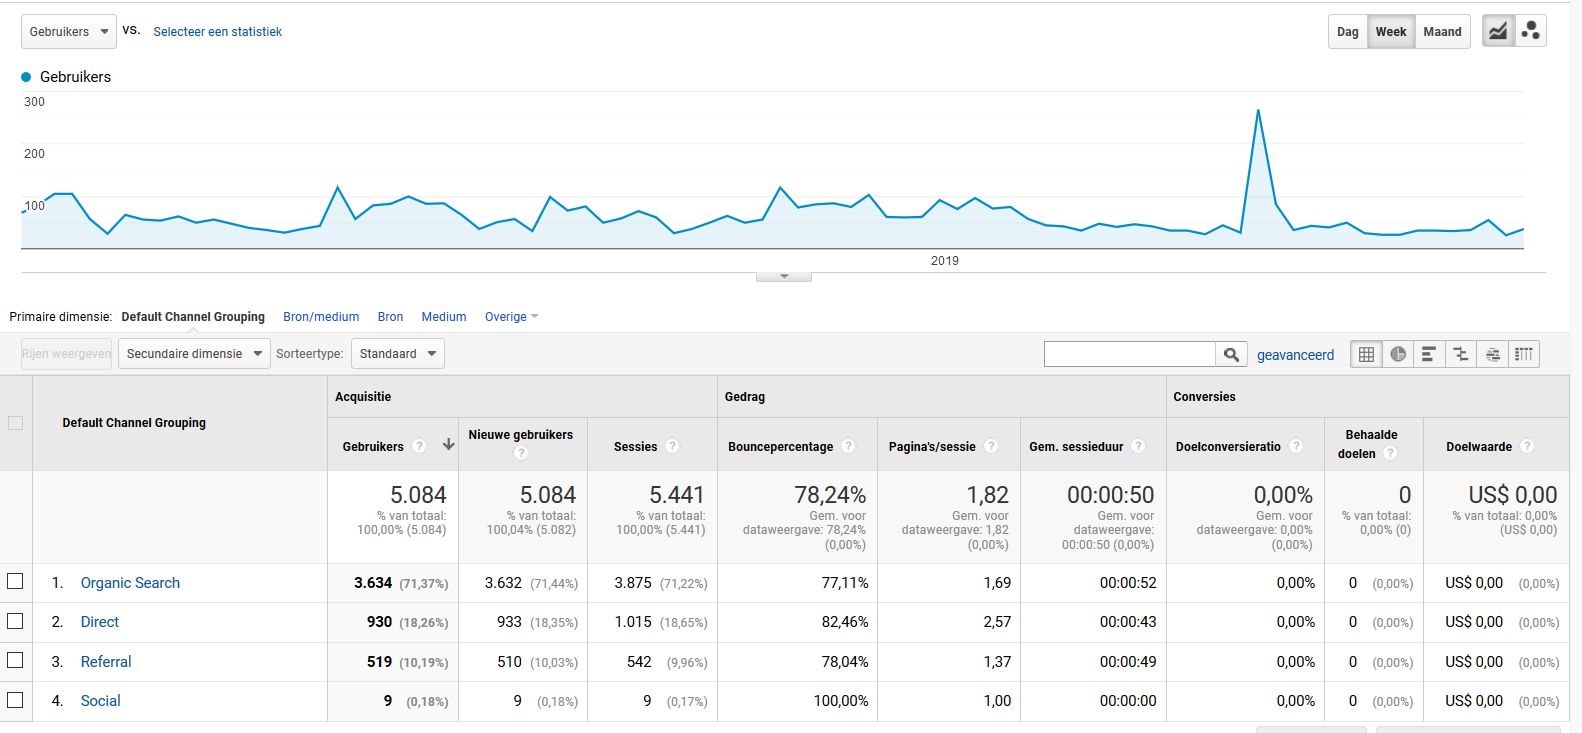Click into the table search field

pyautogui.click(x=1130, y=354)
